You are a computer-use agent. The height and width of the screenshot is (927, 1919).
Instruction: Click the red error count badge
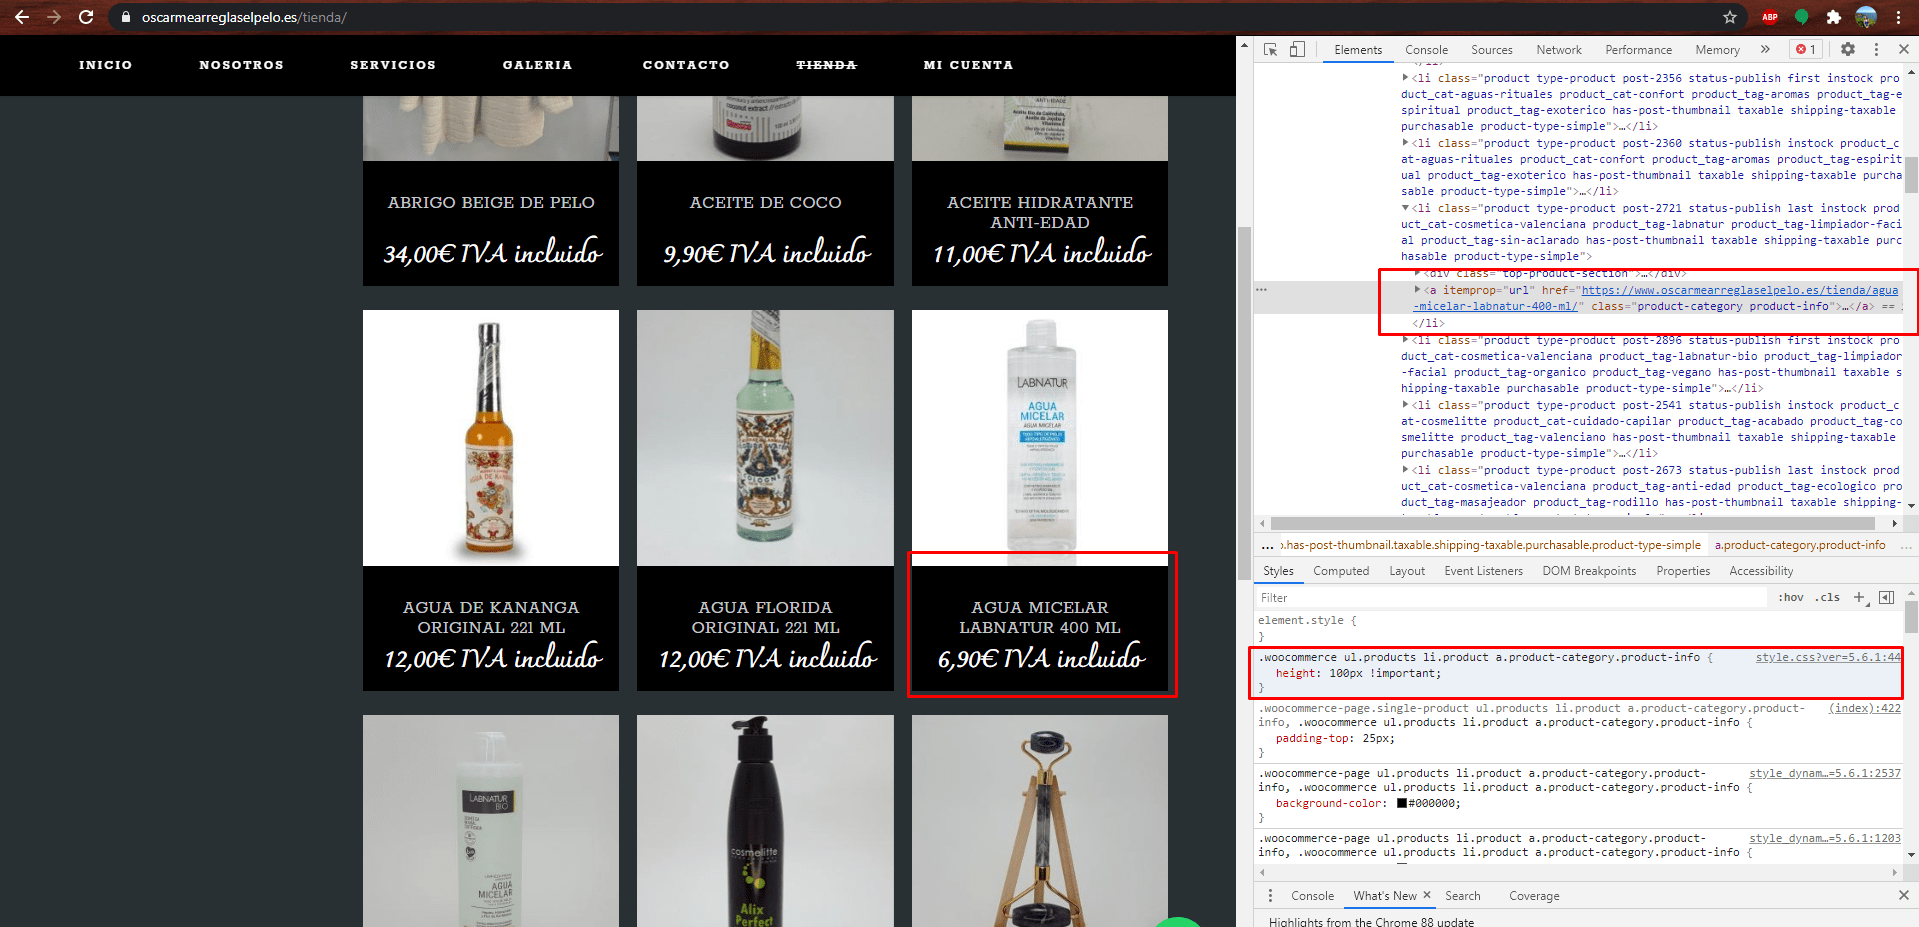1806,49
